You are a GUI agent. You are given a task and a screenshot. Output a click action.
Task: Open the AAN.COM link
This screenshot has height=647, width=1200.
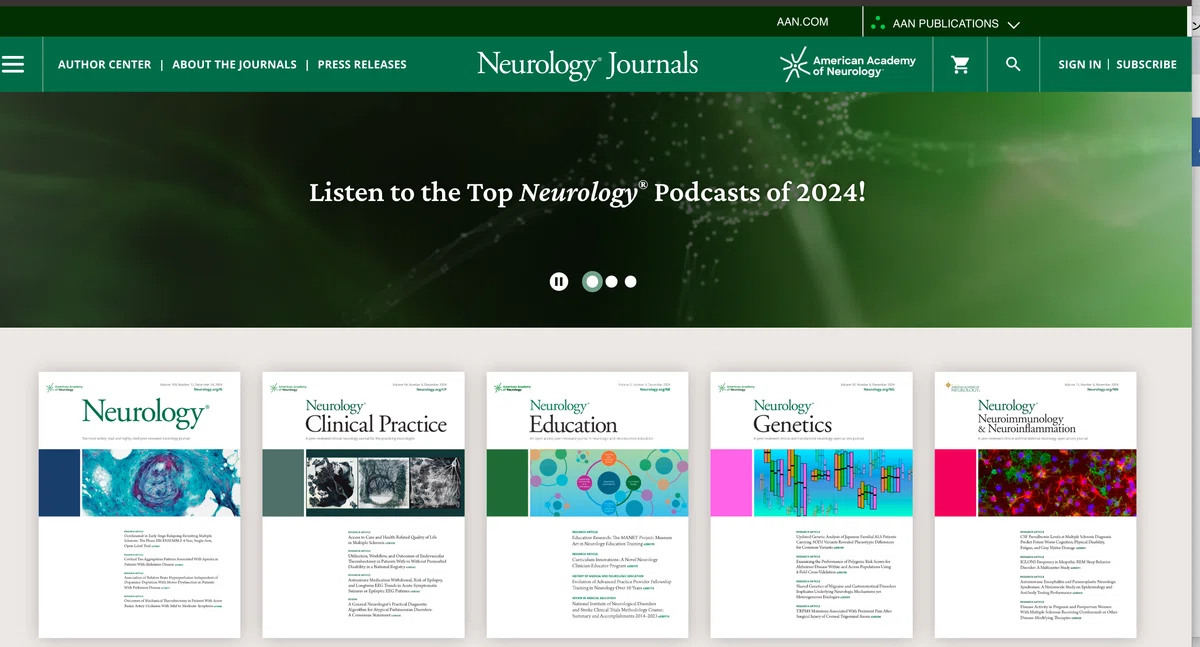click(803, 22)
